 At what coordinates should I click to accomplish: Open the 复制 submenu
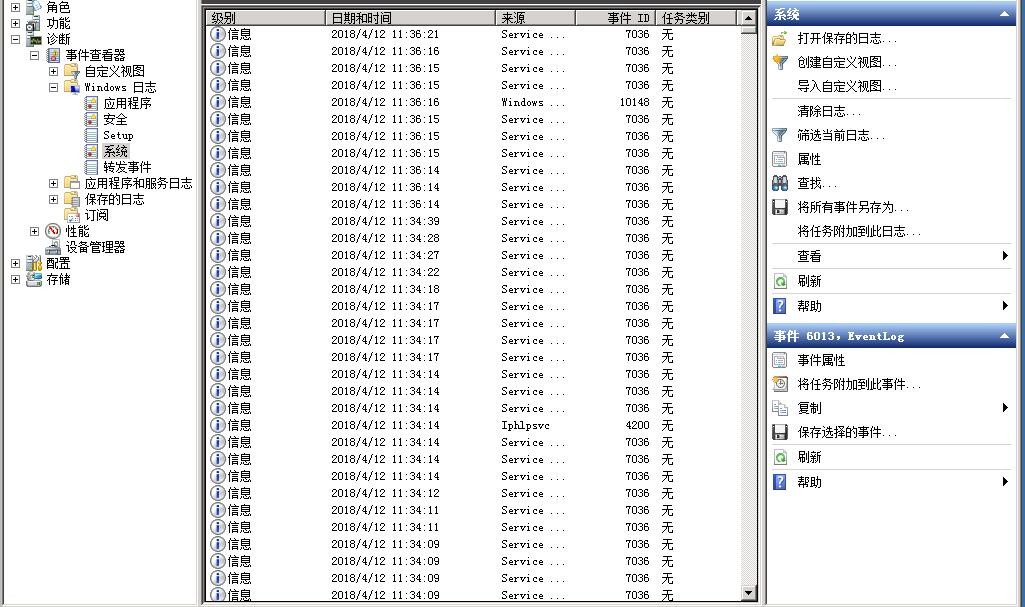click(1005, 408)
